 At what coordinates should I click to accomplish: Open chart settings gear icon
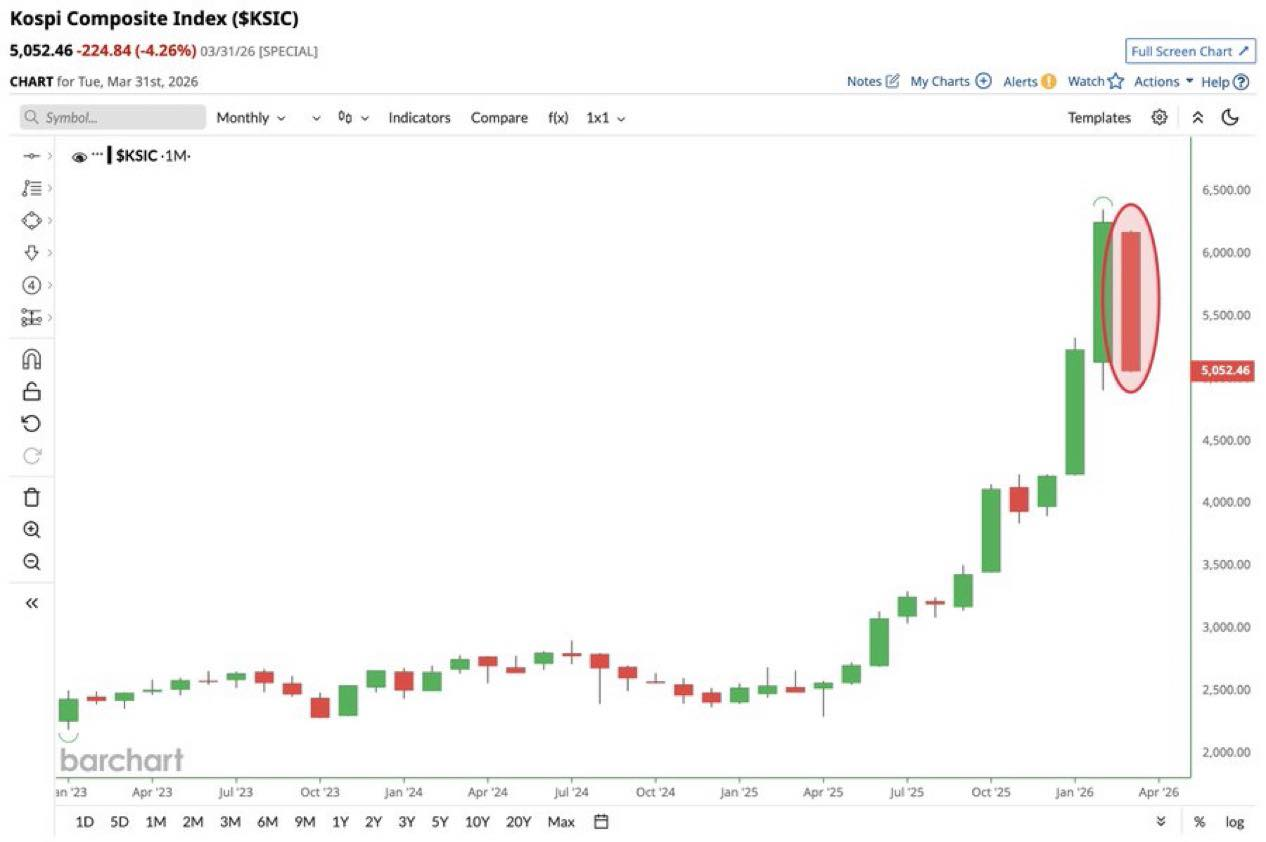pyautogui.click(x=1159, y=117)
